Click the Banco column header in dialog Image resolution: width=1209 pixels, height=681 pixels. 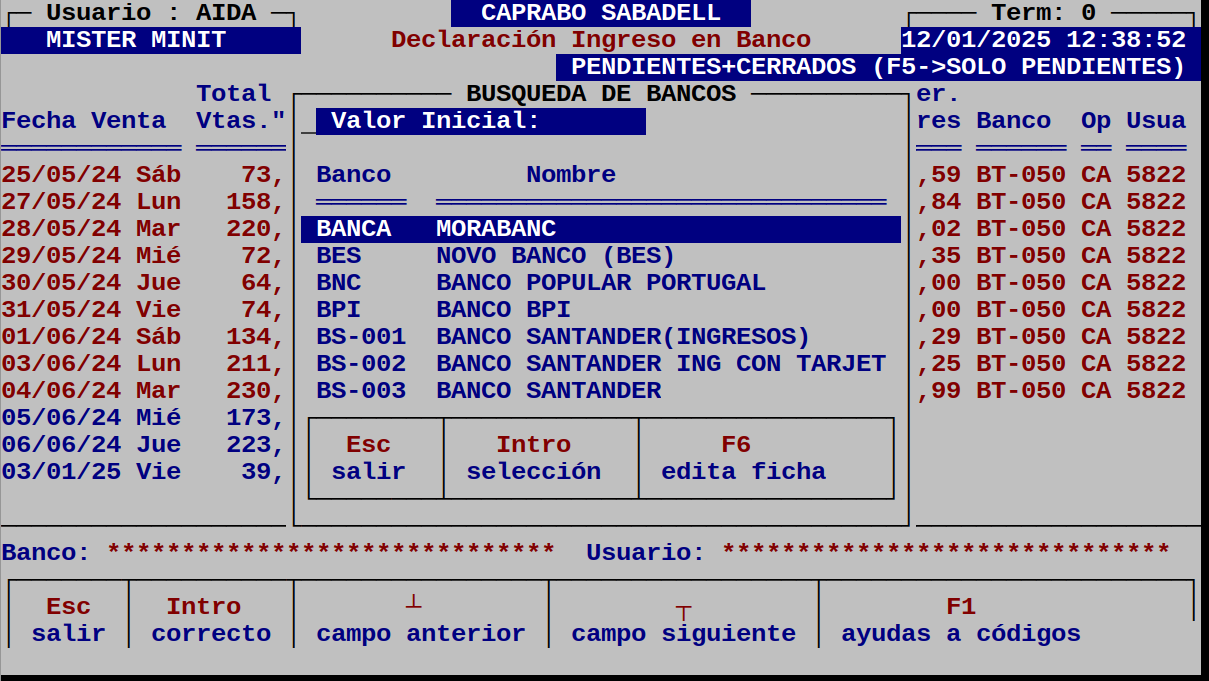pyautogui.click(x=352, y=174)
